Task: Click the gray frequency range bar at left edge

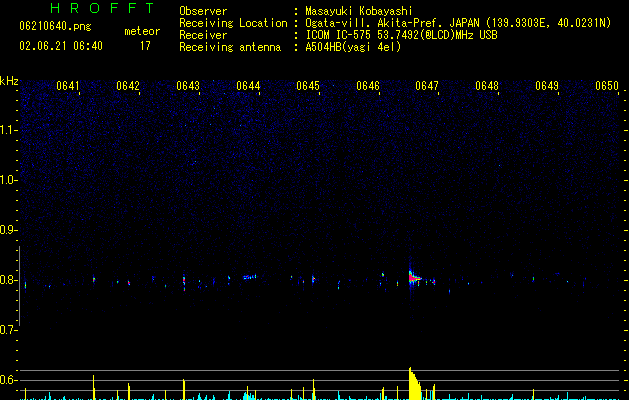Action: [19, 286]
